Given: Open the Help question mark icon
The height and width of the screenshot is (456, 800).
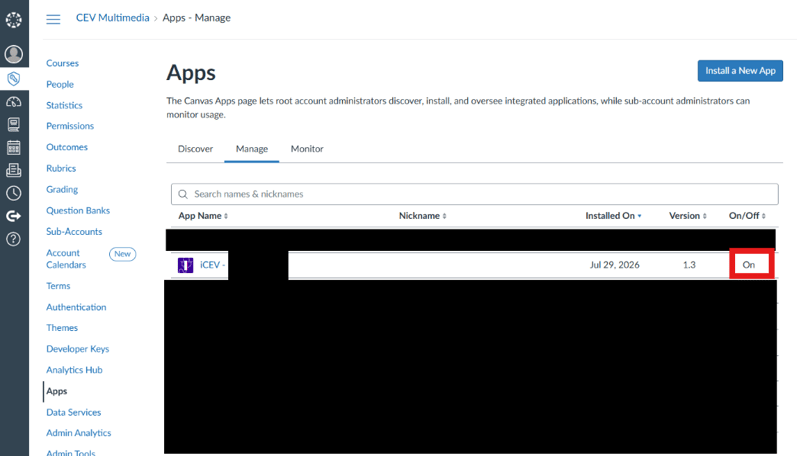Looking at the screenshot, I should coord(14,239).
